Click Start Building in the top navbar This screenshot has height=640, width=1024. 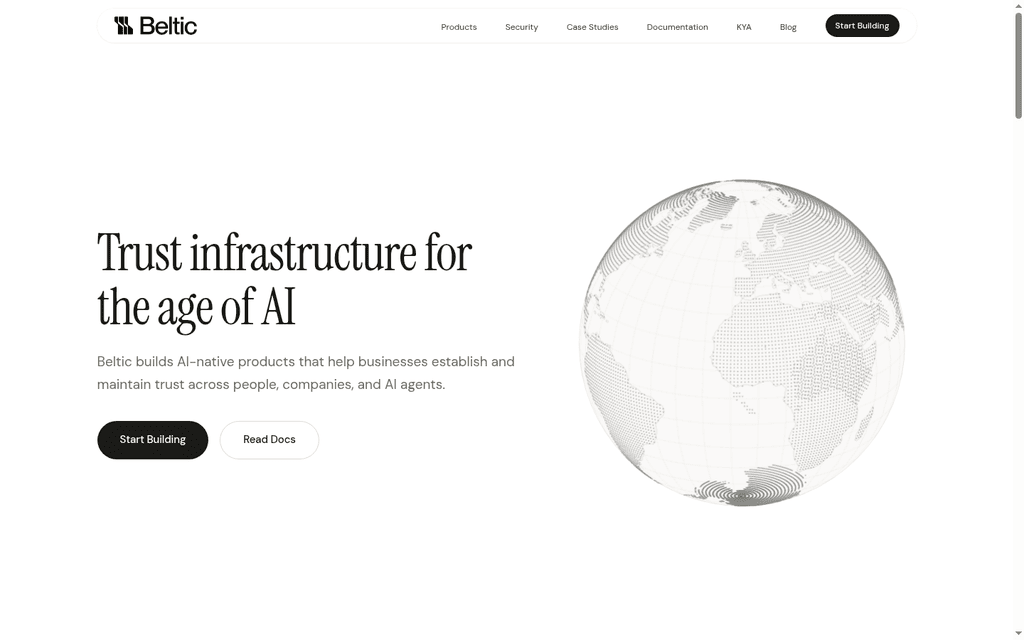(x=861, y=25)
